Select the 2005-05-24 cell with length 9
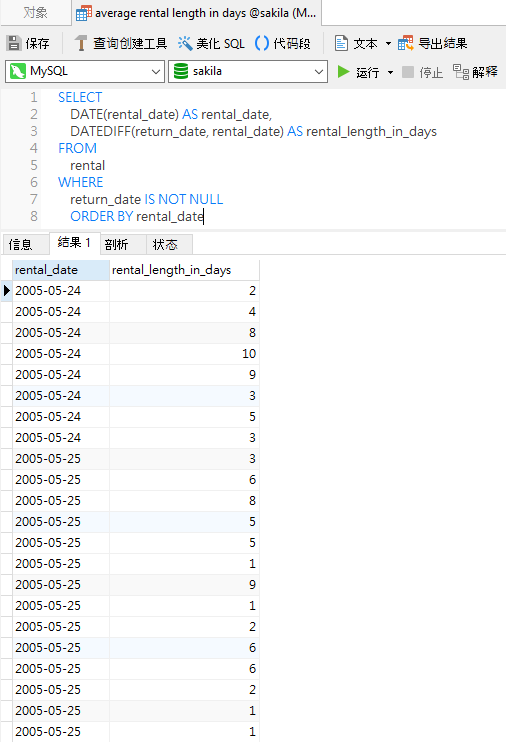506x742 pixels. pyautogui.click(x=61, y=374)
